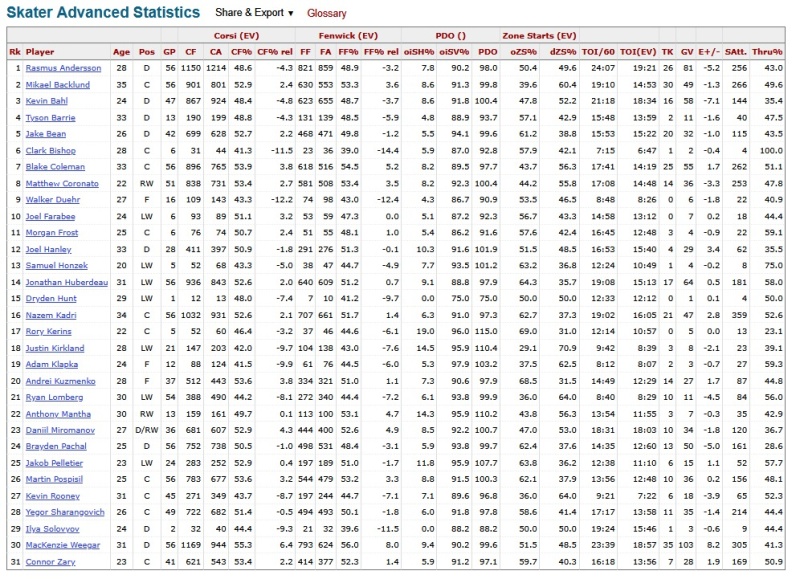Open Tyson Barrie player link
Image resolution: width=800 pixels, height=579 pixels.
coord(51,118)
